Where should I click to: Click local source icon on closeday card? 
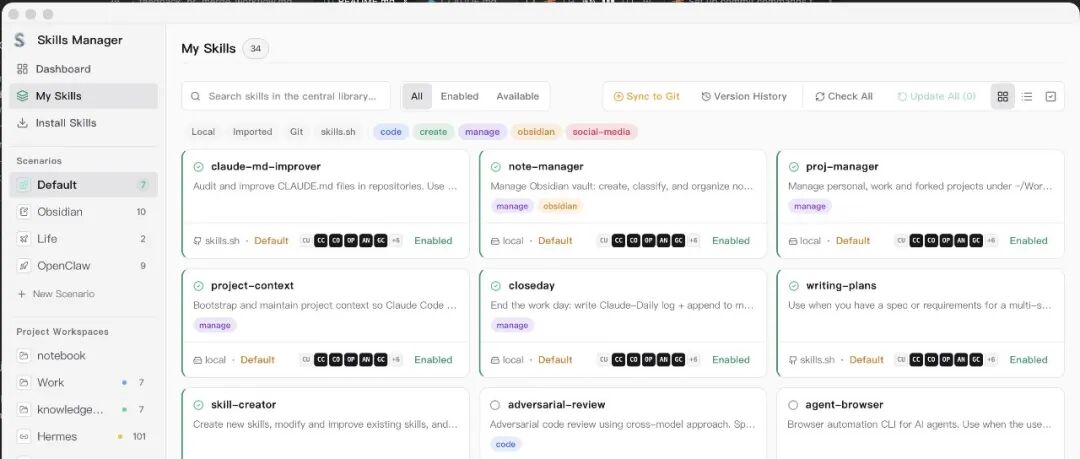tap(495, 360)
